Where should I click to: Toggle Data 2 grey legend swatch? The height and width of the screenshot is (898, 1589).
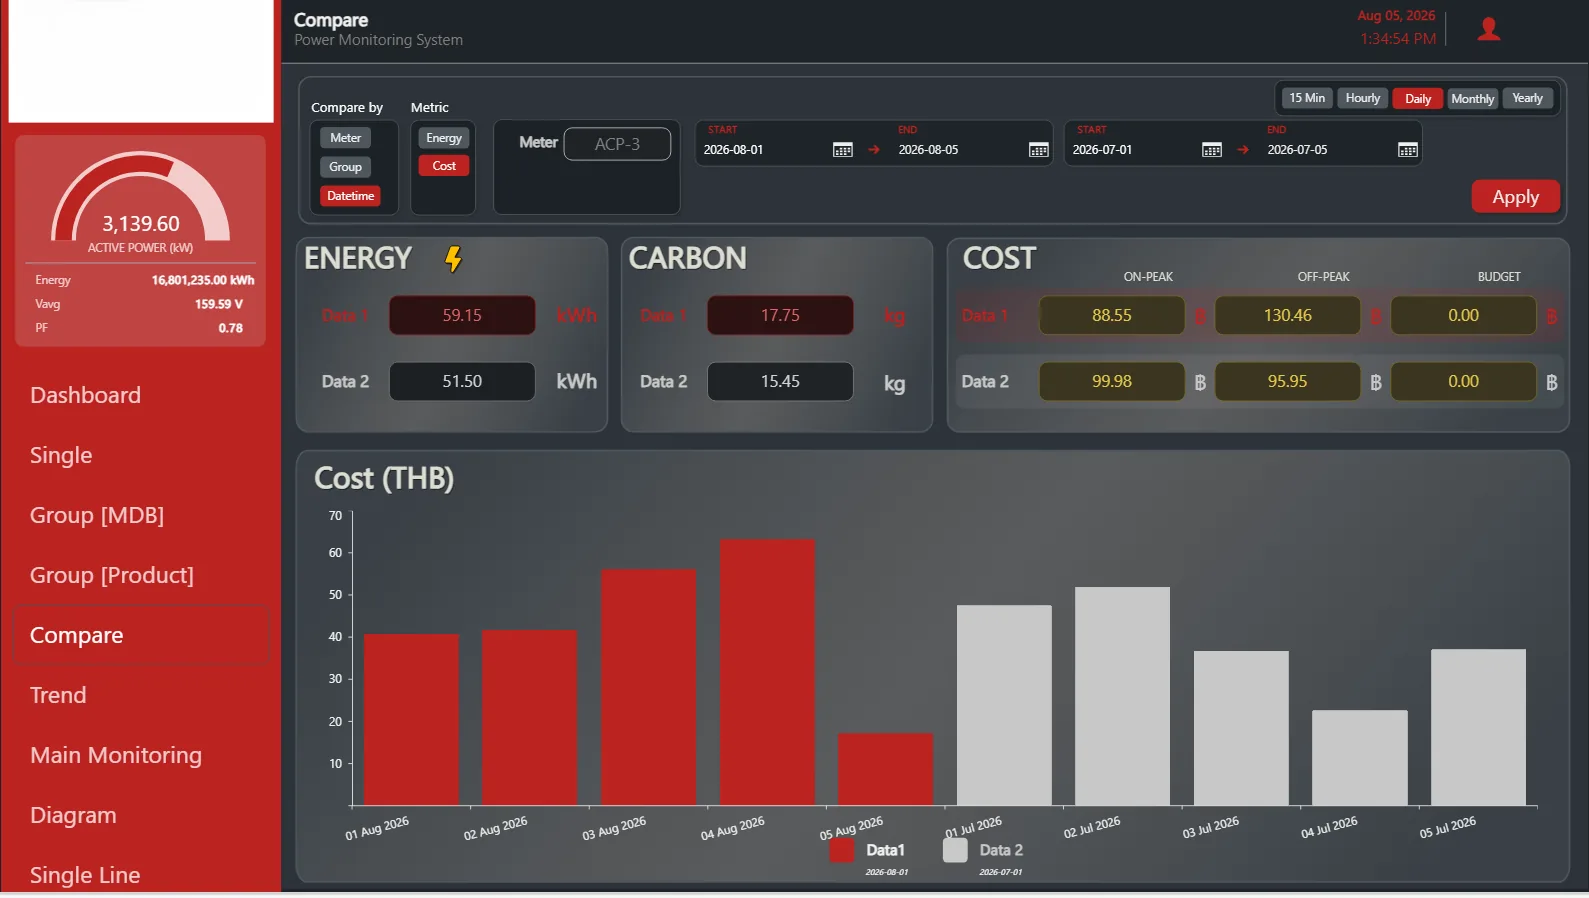click(955, 850)
